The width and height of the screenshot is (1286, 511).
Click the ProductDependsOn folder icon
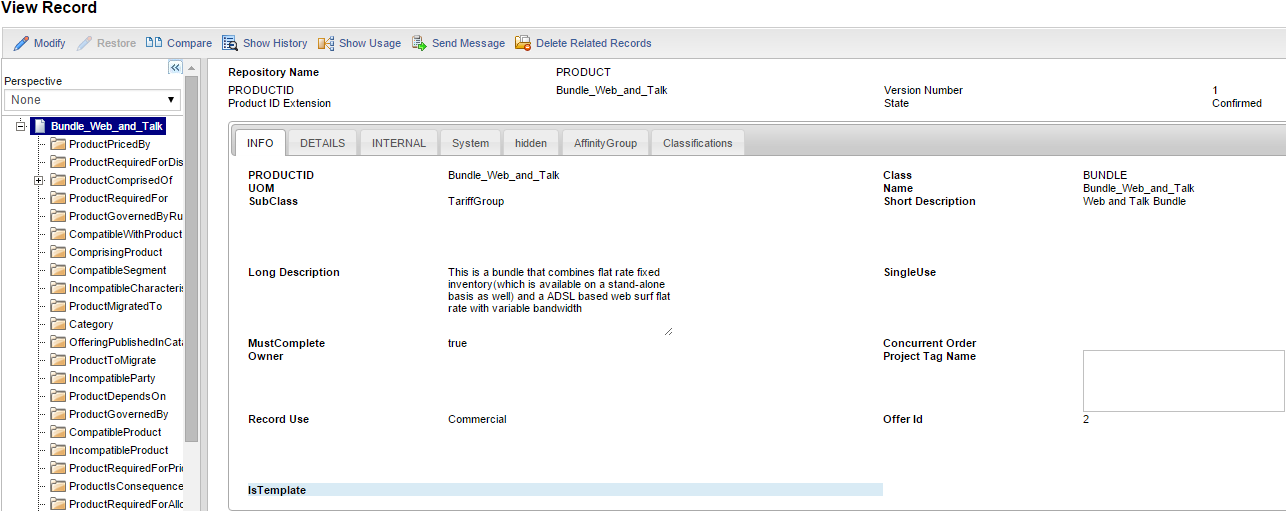coord(58,396)
